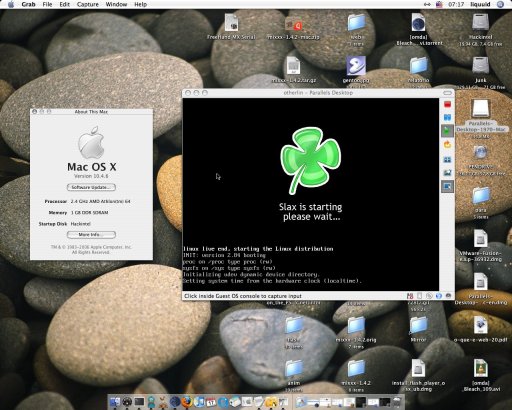The image size is (512, 410).
Task: Click the orange Reset arrow icon in Parallels
Action: (447, 145)
